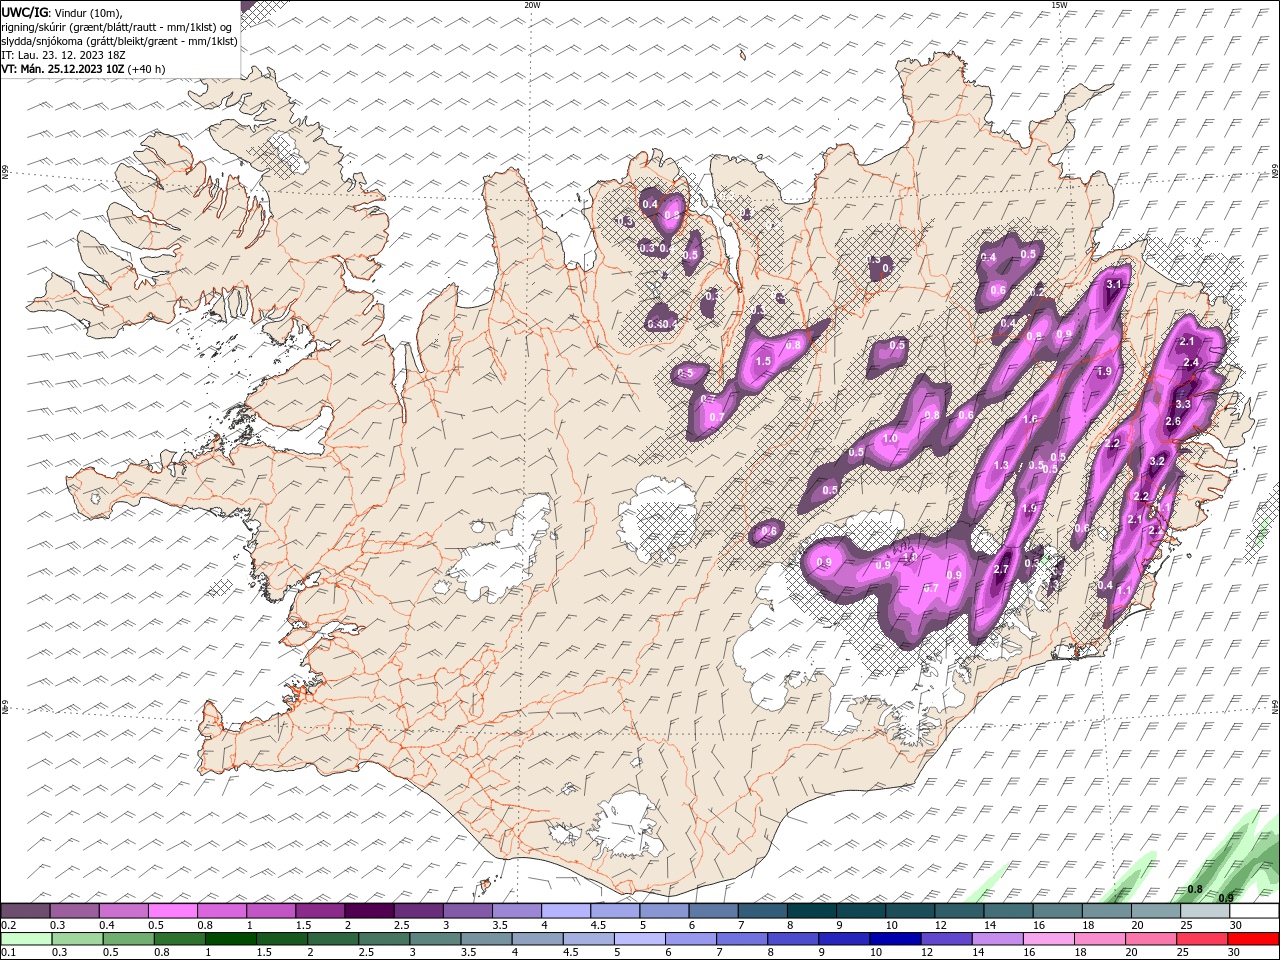The width and height of the screenshot is (1280, 960).
Task: Select the bottom-row blue swatch labeled 8
Action: tap(793, 938)
